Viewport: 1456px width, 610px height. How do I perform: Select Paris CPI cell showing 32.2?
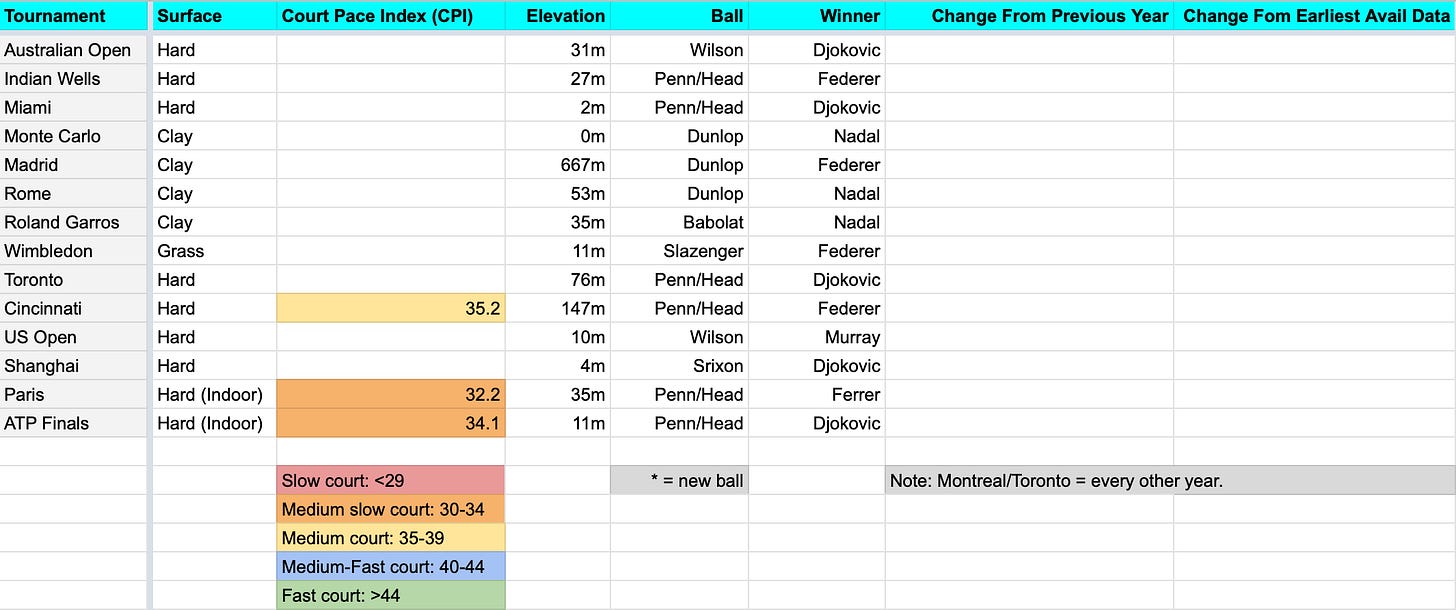pos(391,394)
